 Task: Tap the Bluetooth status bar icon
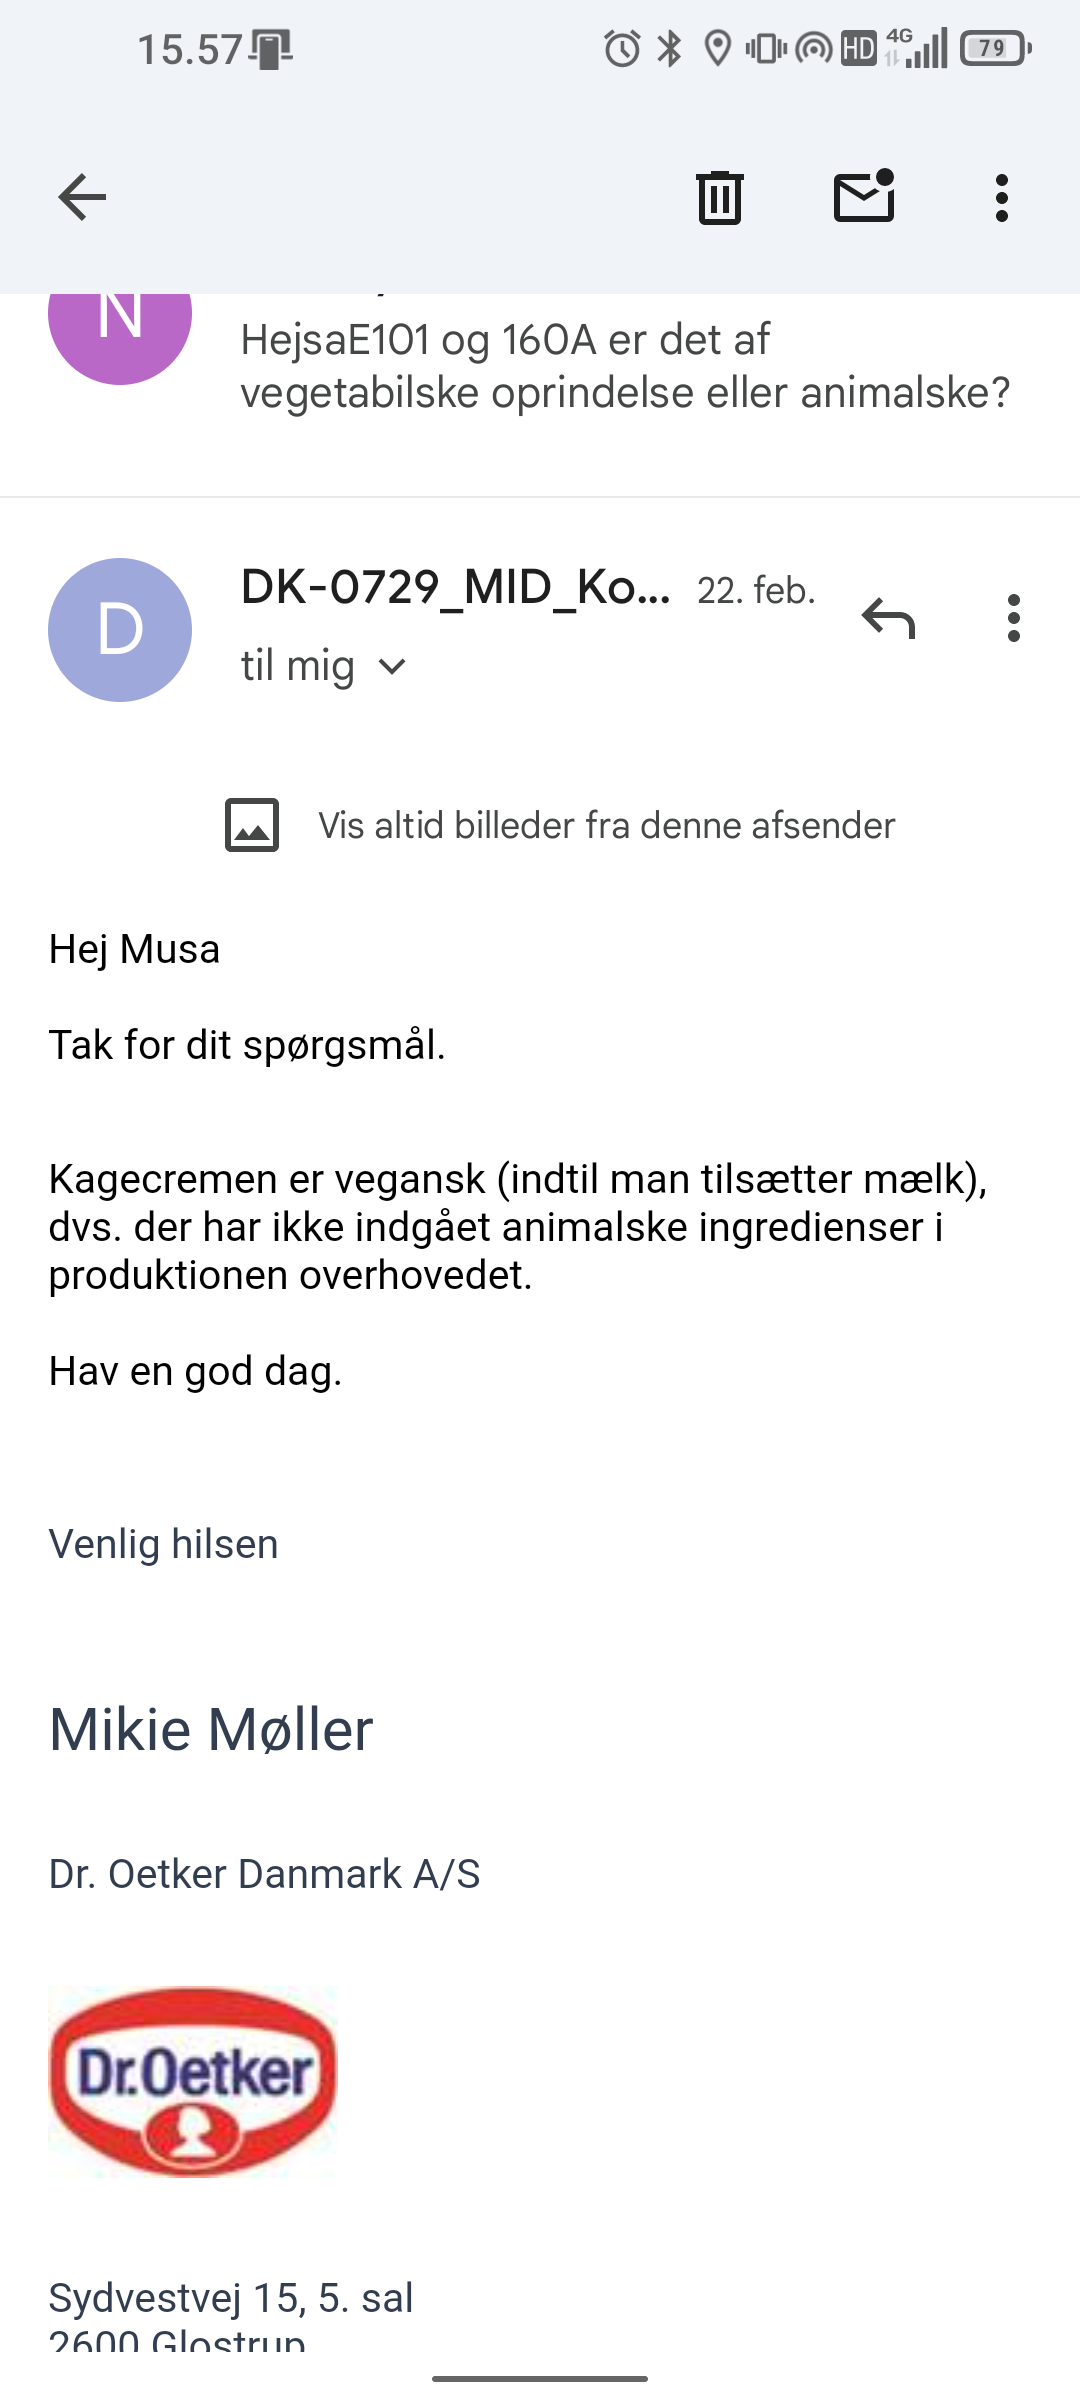[669, 48]
